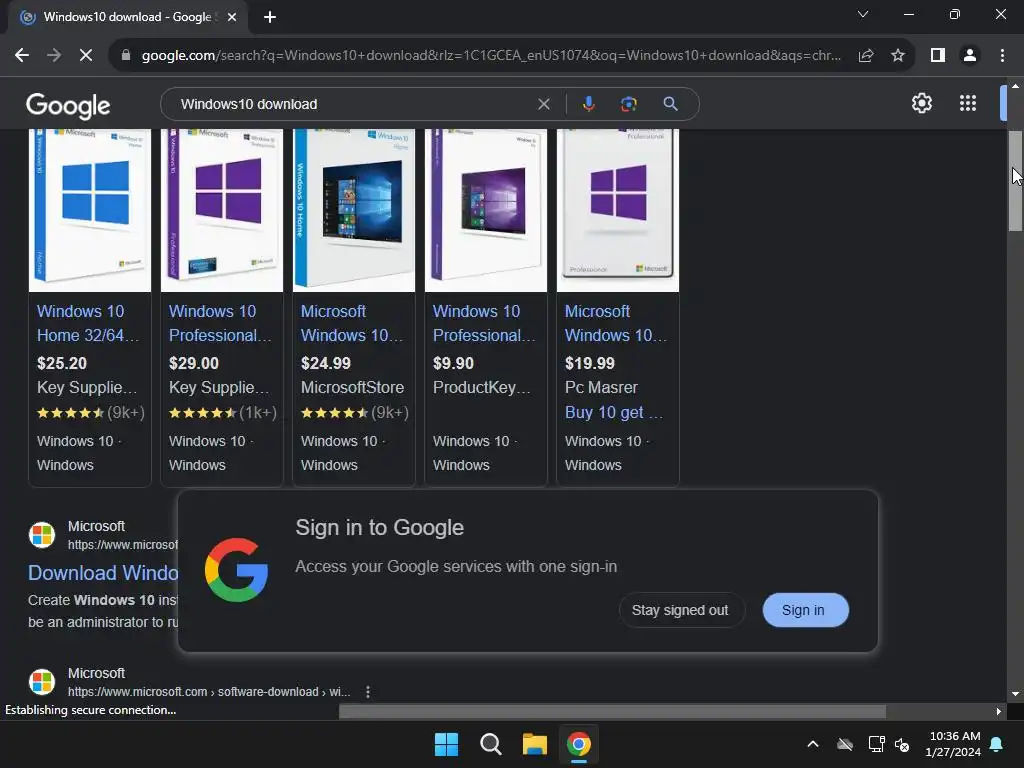
Task: Open Pc Masrer Windows 10 image
Action: click(618, 210)
